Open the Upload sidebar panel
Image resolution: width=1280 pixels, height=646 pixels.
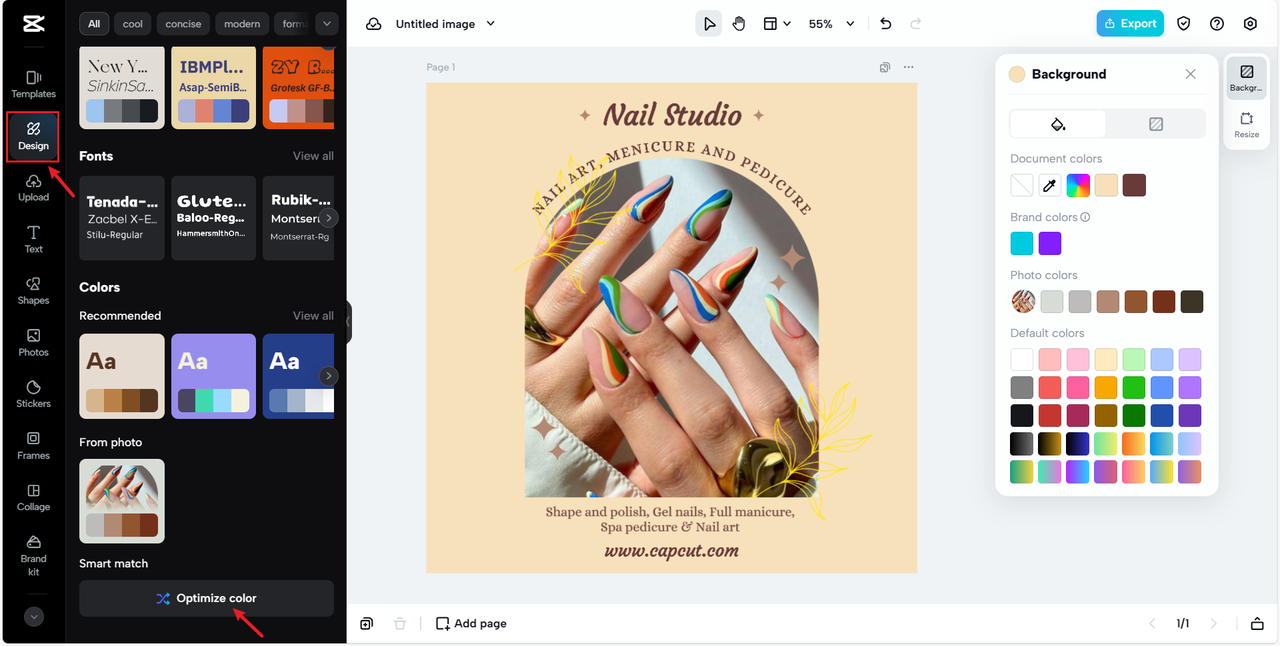coord(33,187)
